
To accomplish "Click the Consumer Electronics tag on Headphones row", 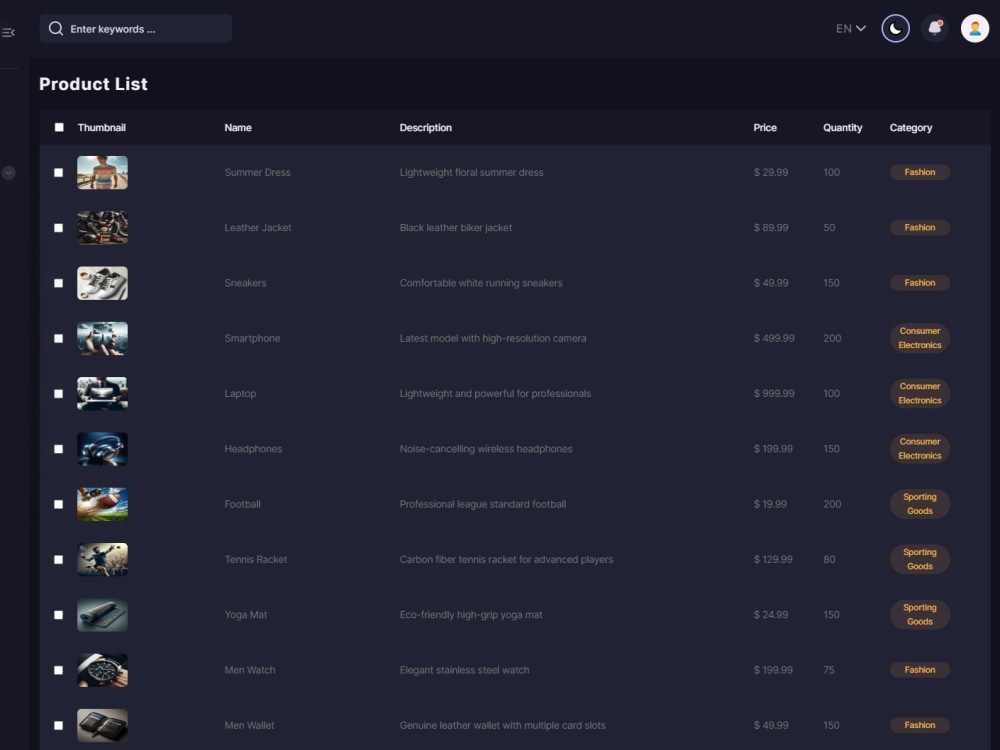I will pos(920,448).
